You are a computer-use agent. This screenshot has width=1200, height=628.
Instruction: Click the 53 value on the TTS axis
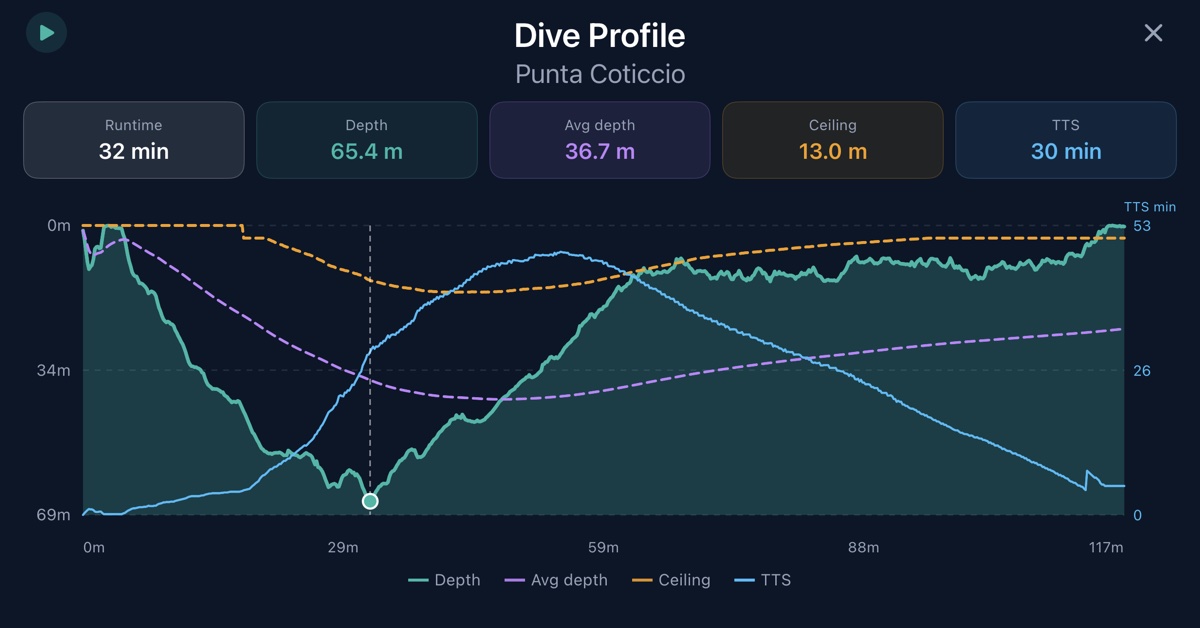pyautogui.click(x=1142, y=226)
